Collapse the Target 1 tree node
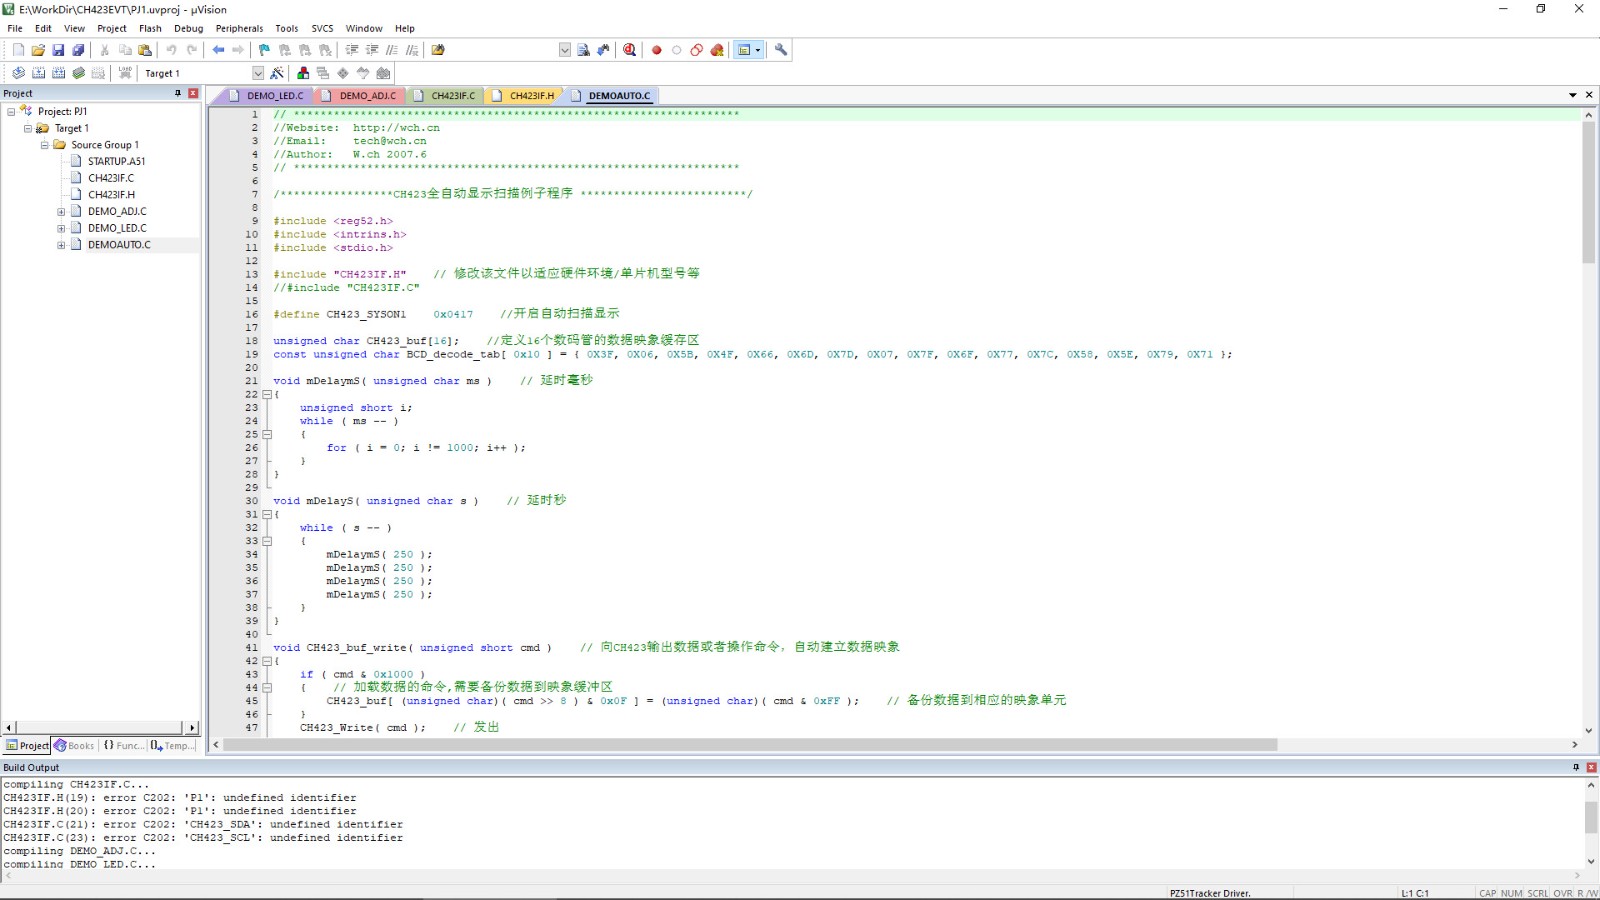1600x900 pixels. pos(28,128)
